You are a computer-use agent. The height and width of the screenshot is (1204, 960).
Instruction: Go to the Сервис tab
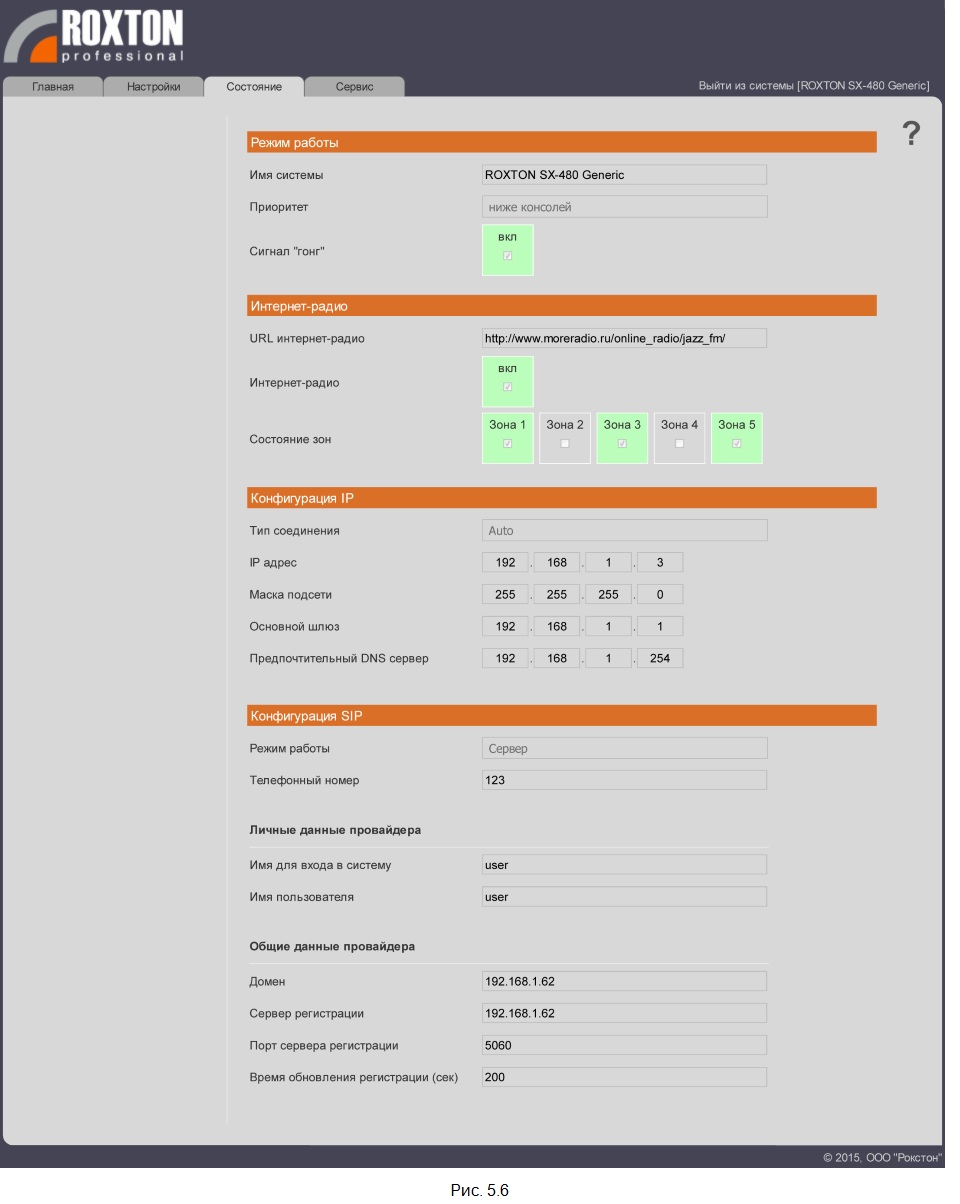(x=355, y=87)
